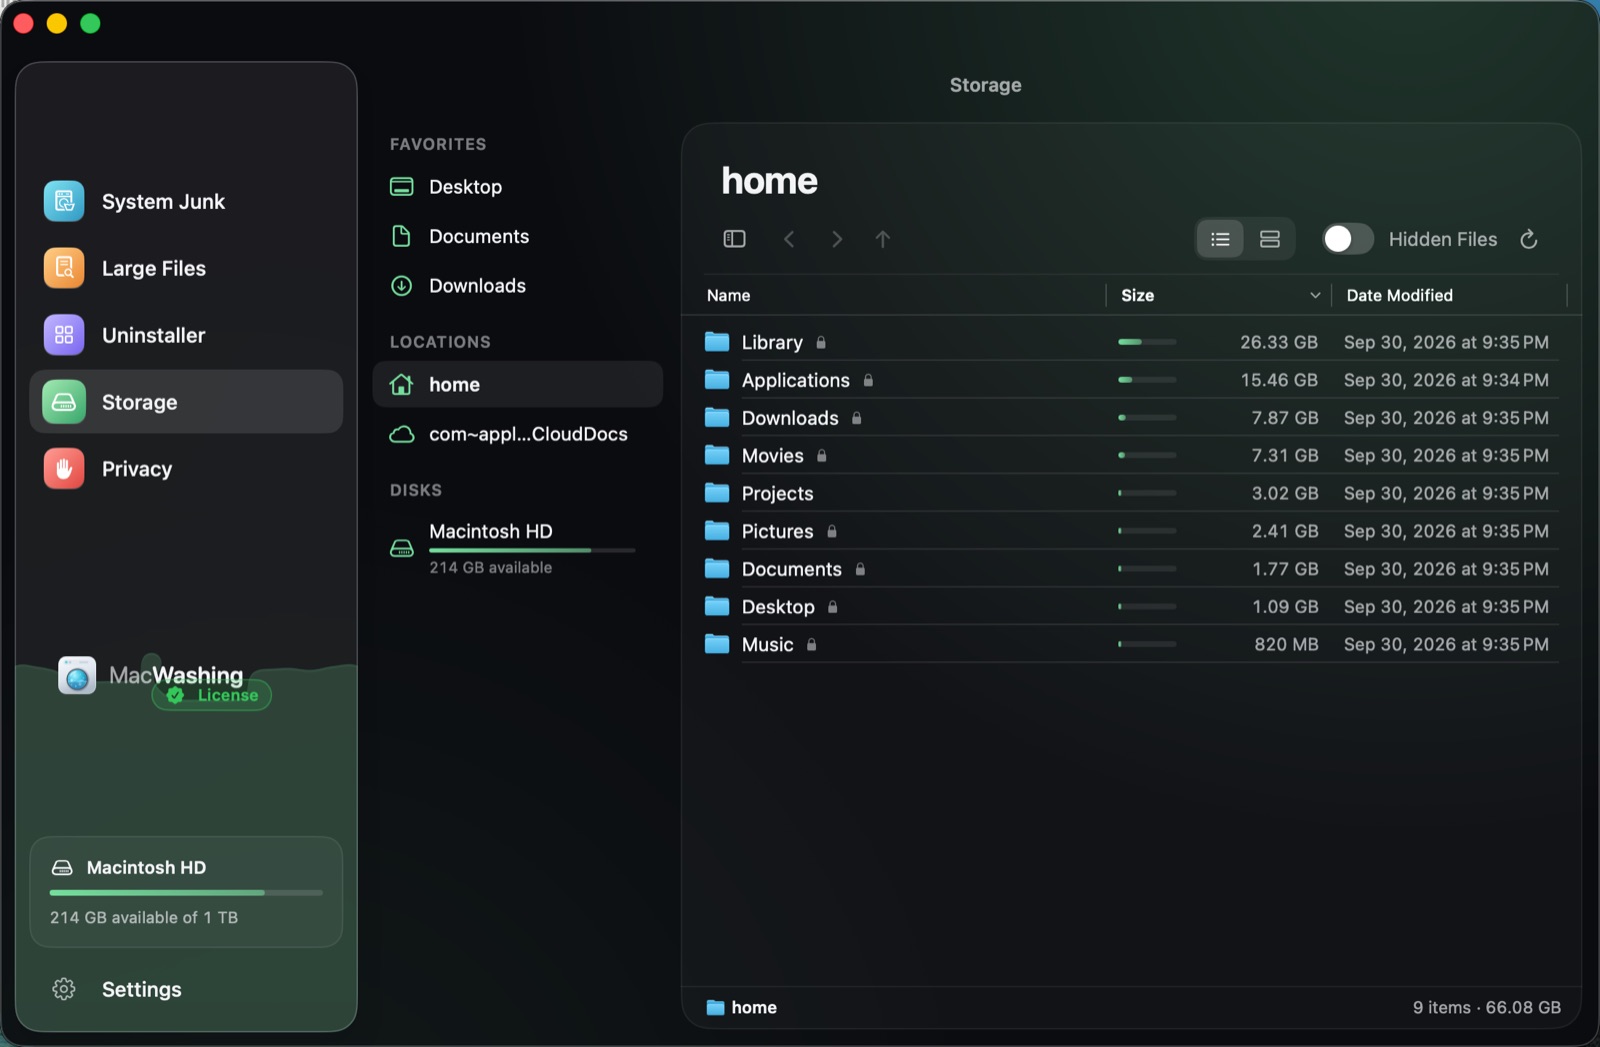Open the Desktop favorite location
Viewport: 1600px width, 1047px height.
pyautogui.click(x=517, y=187)
